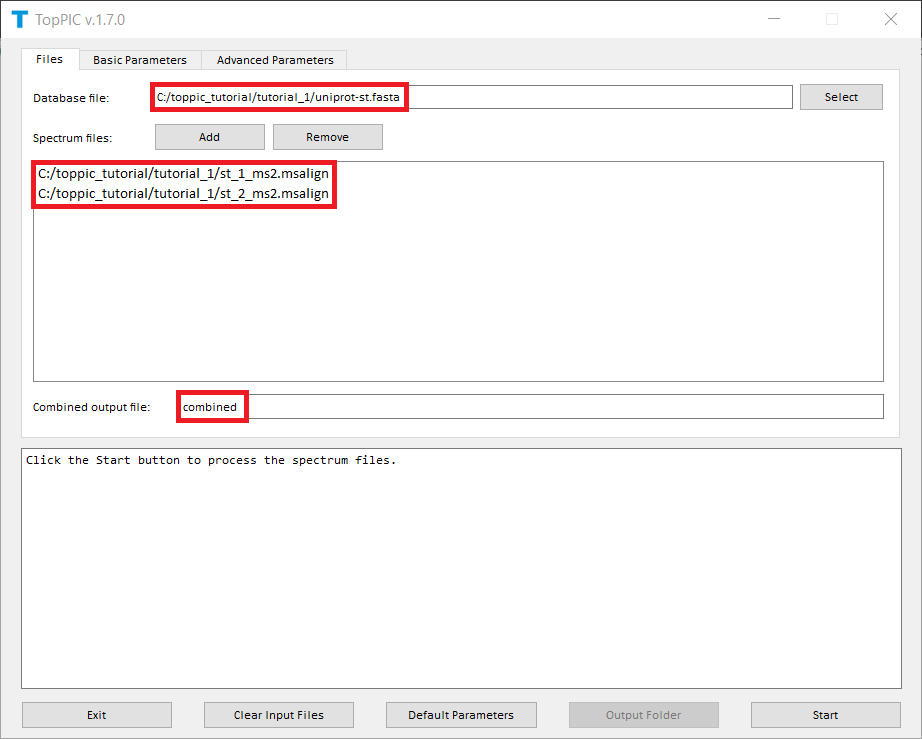Click Clear Input Files button
The image size is (922, 739).
[x=279, y=715]
